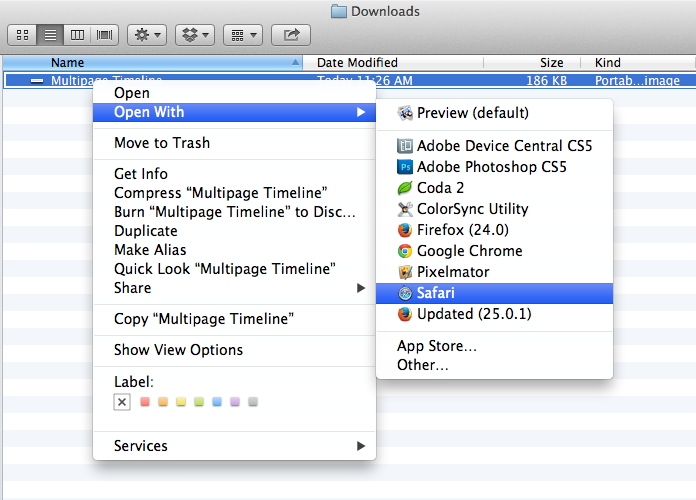Open with Safari
The height and width of the screenshot is (500, 696).
494,294
